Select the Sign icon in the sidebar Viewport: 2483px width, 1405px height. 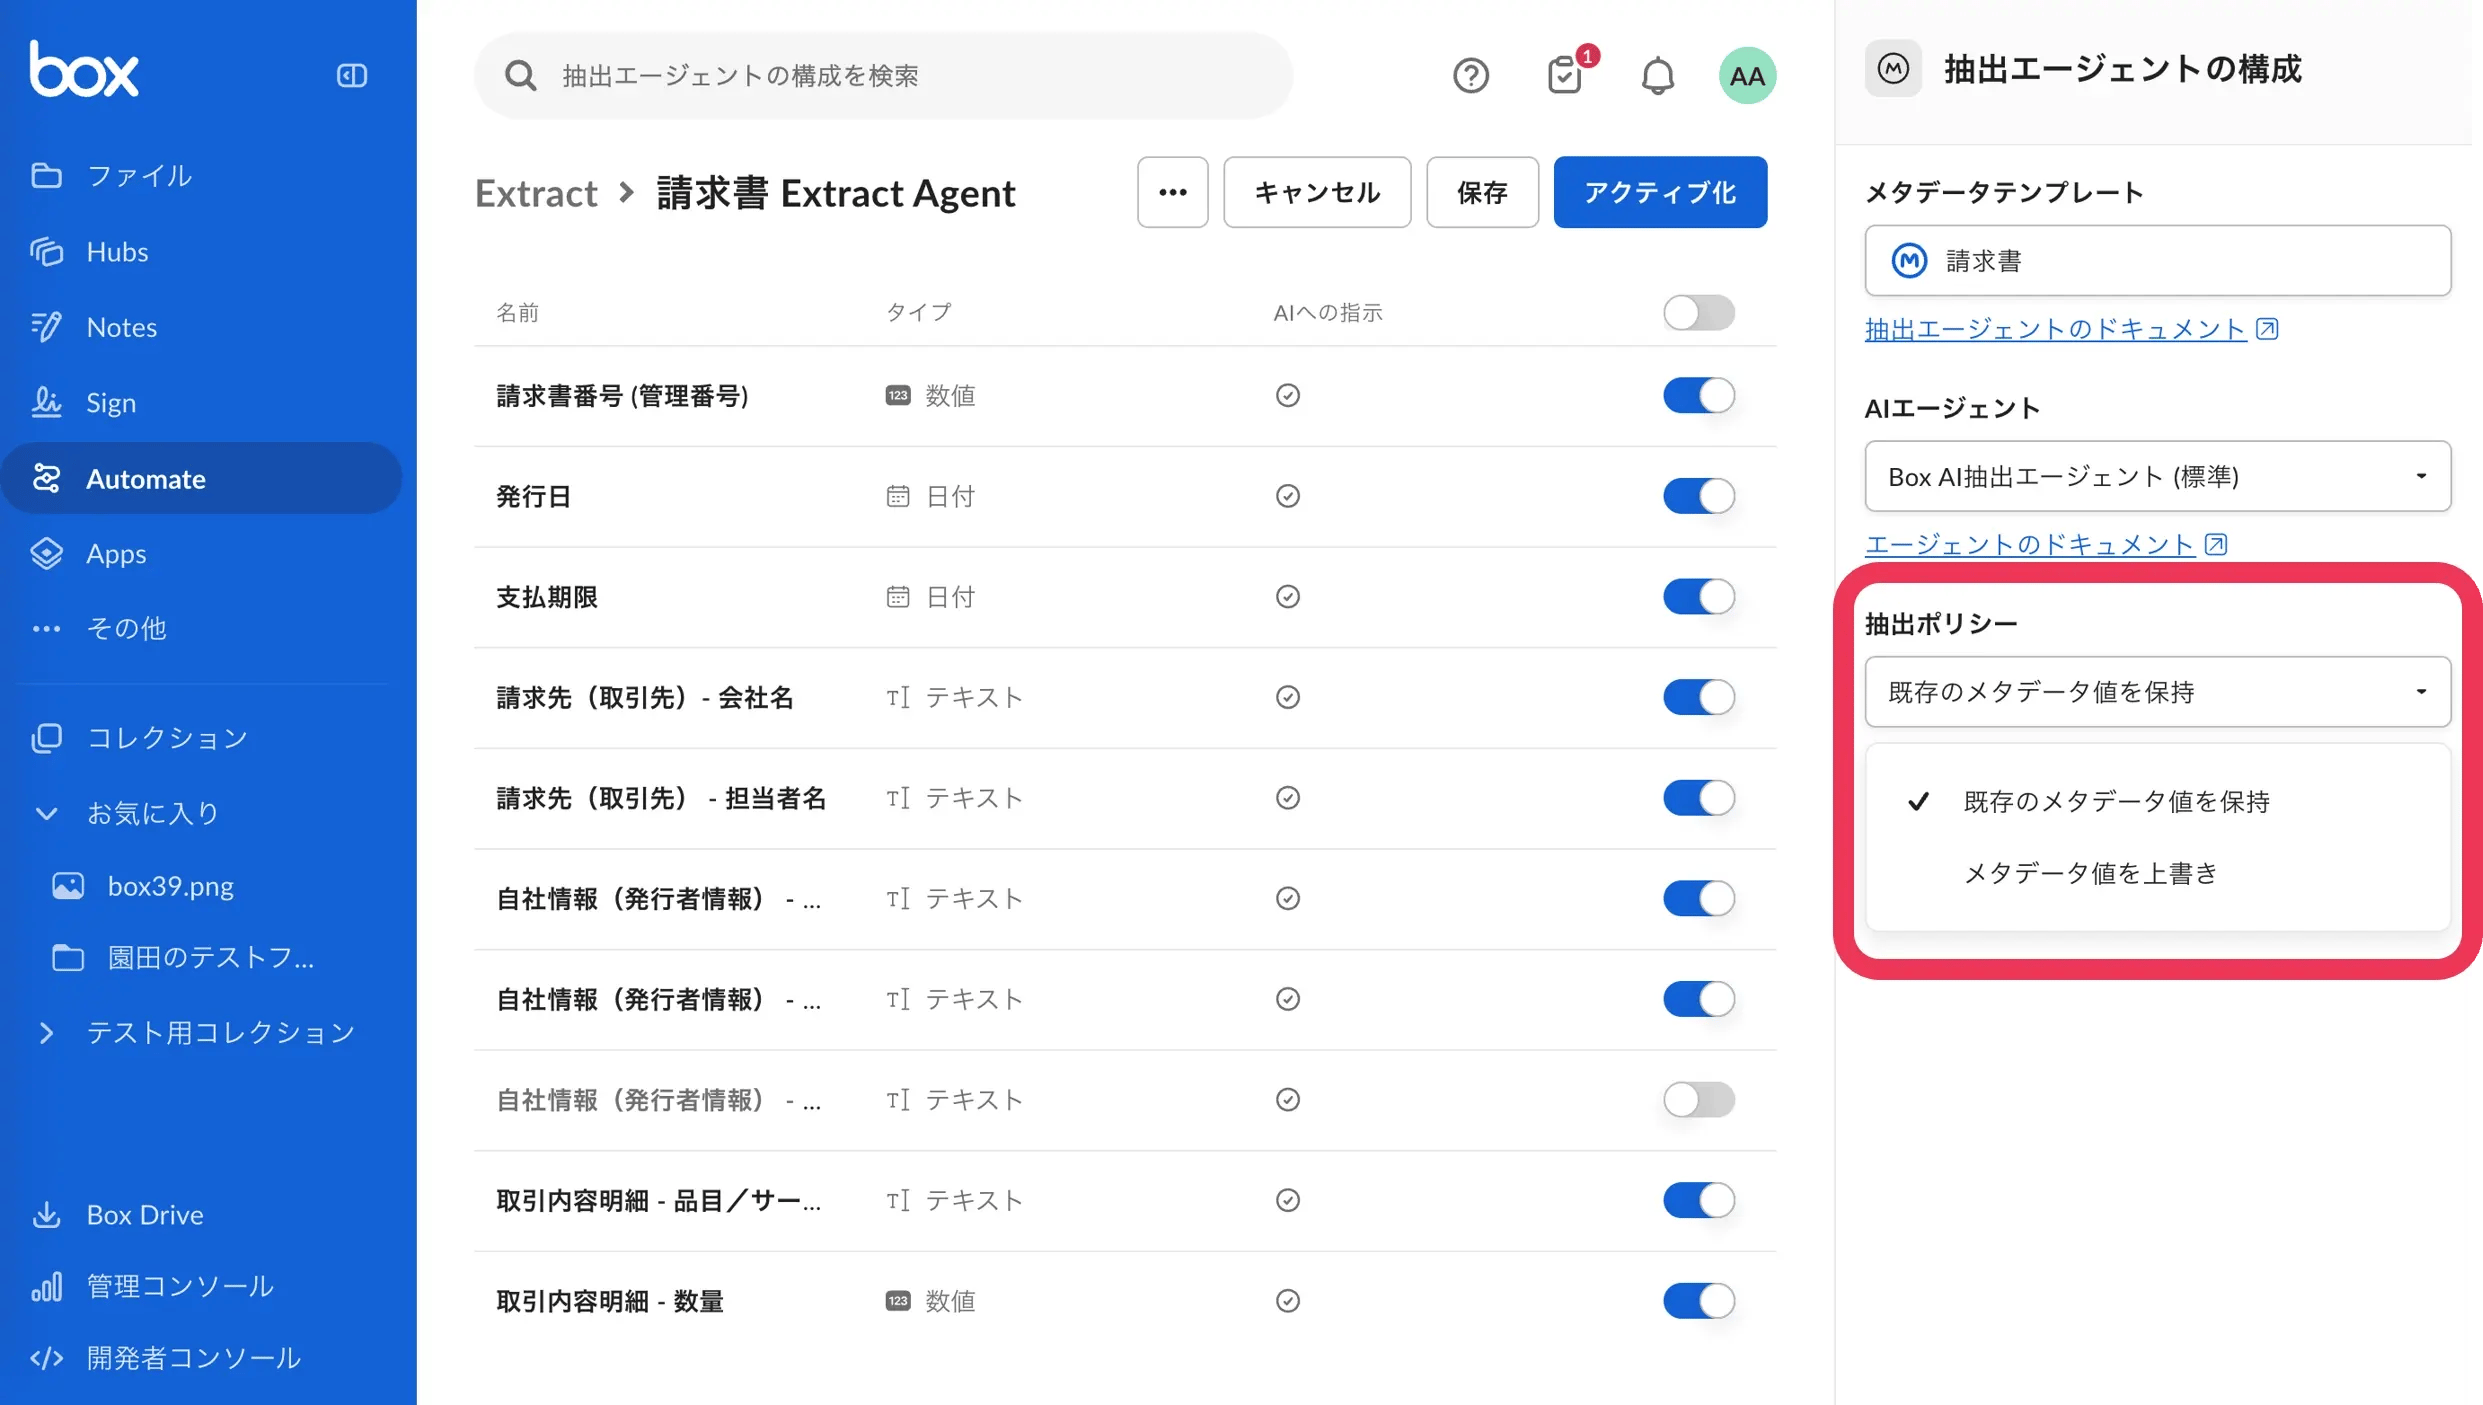(46, 402)
